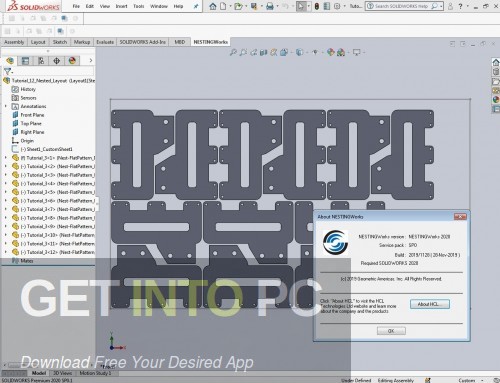
Task: Click the Open file folder icon
Action: [238, 6]
